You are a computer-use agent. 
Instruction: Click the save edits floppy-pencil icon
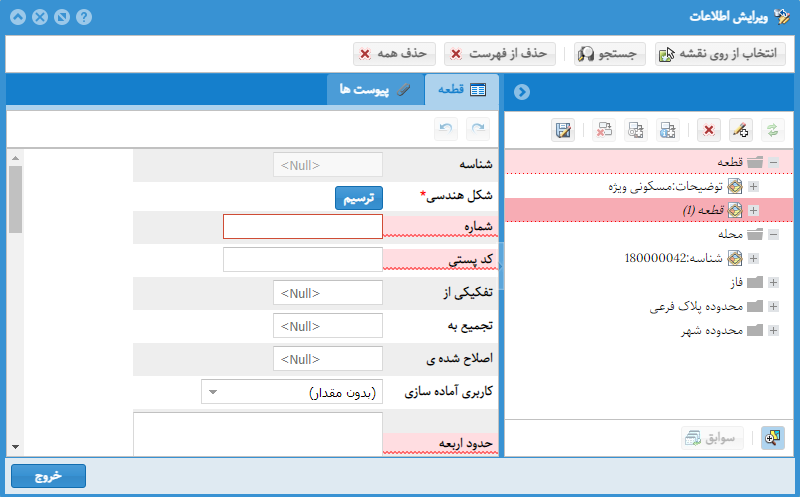tap(563, 130)
